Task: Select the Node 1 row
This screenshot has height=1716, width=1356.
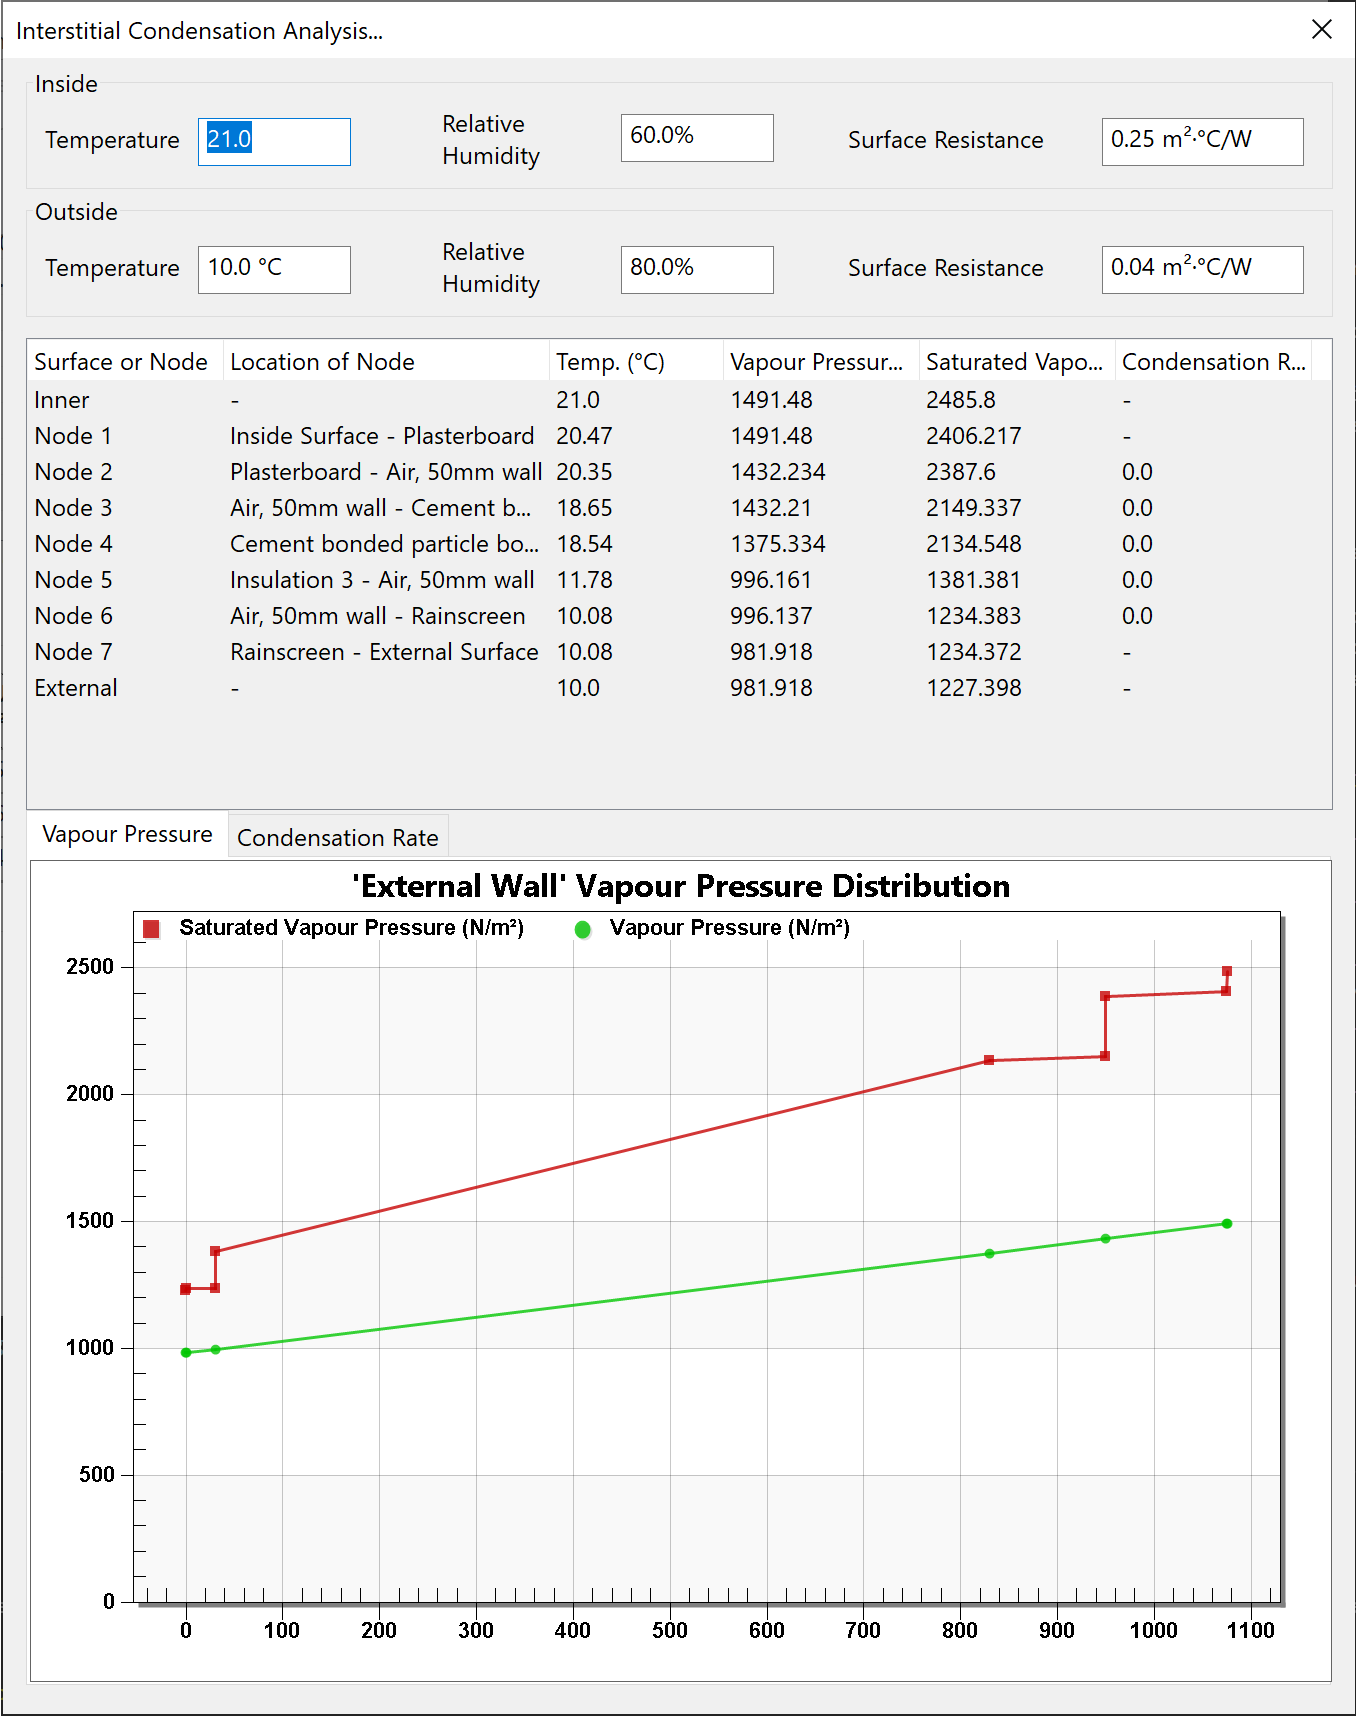Action: point(679,436)
